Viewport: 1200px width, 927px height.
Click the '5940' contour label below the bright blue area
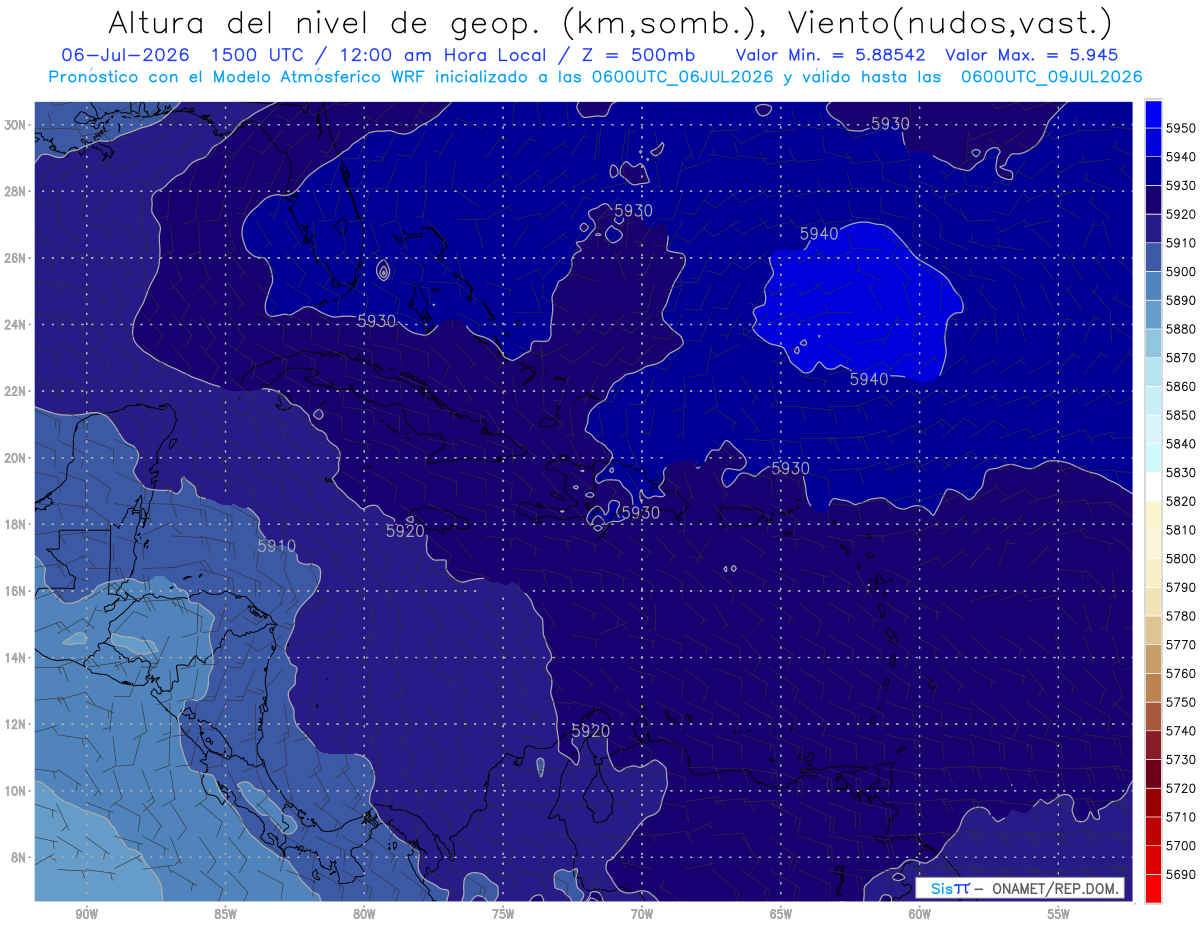click(x=869, y=379)
